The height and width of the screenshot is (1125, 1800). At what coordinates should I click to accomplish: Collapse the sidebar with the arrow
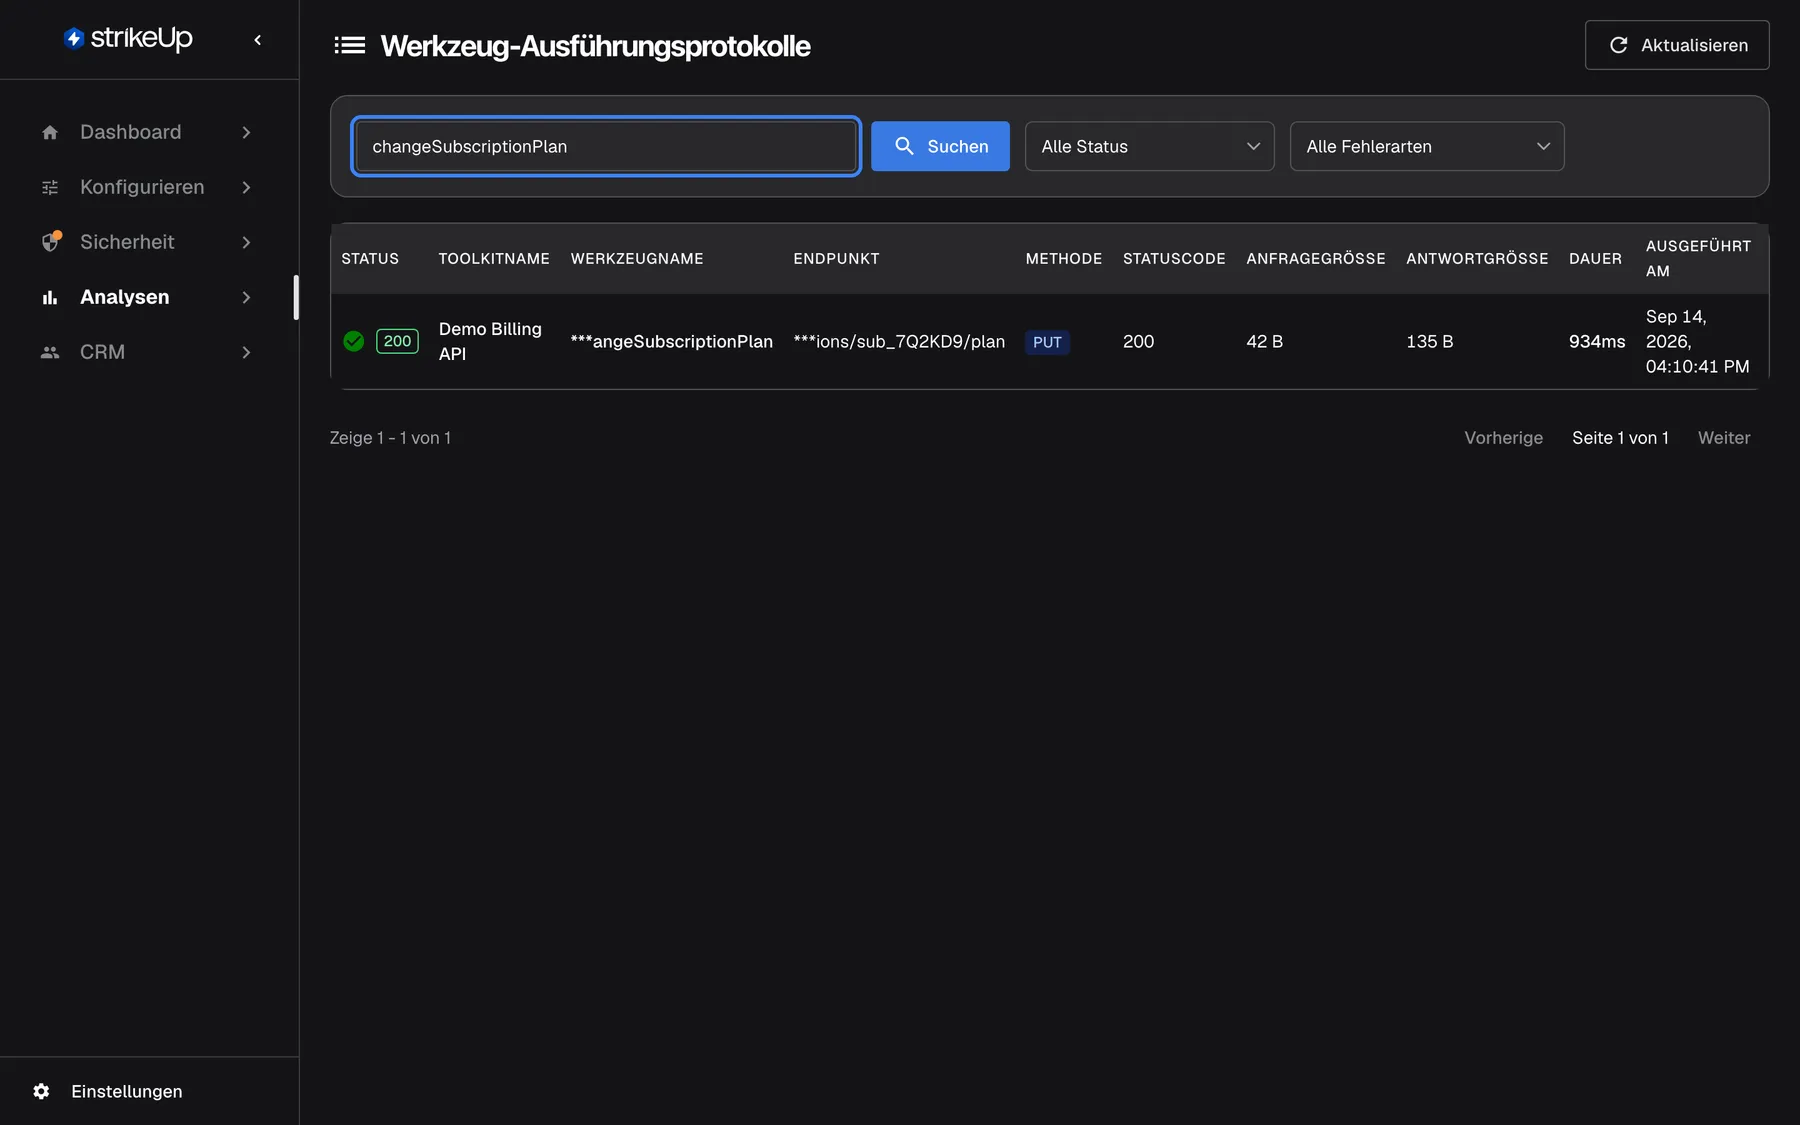click(258, 40)
